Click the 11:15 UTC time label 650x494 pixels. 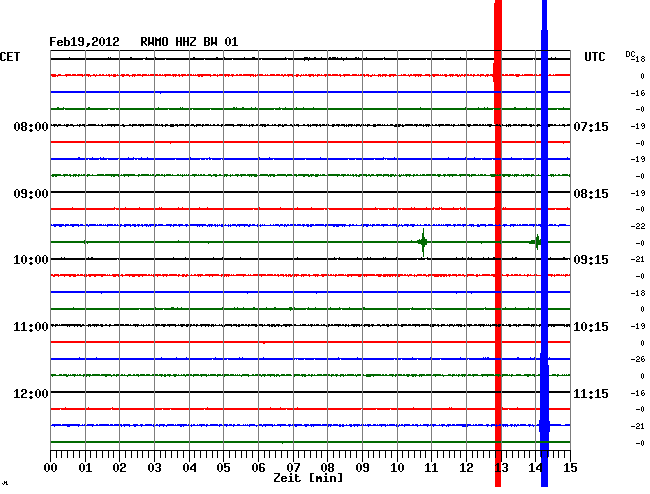coord(591,393)
